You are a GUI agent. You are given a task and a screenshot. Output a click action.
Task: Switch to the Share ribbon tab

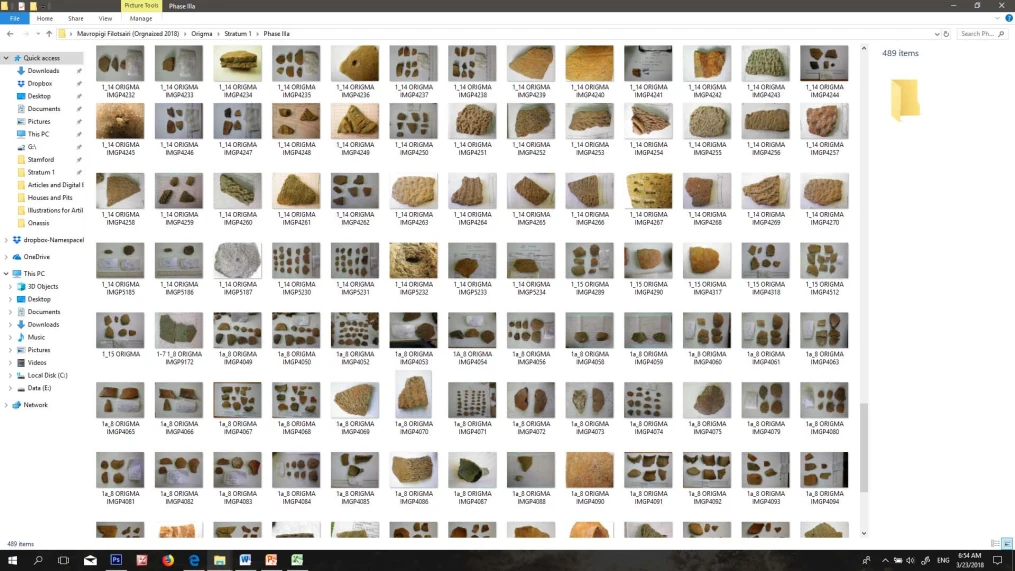coord(76,19)
